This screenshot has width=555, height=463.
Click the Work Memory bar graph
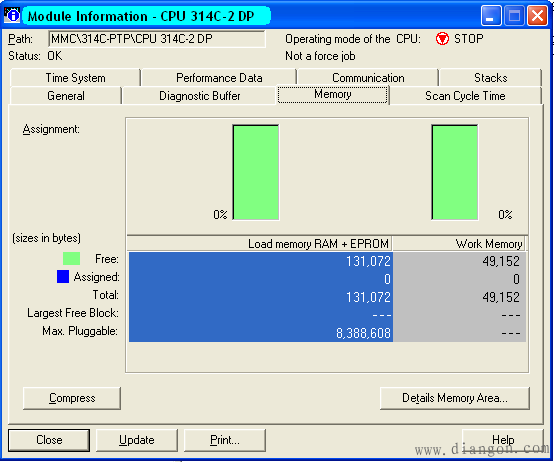454,172
